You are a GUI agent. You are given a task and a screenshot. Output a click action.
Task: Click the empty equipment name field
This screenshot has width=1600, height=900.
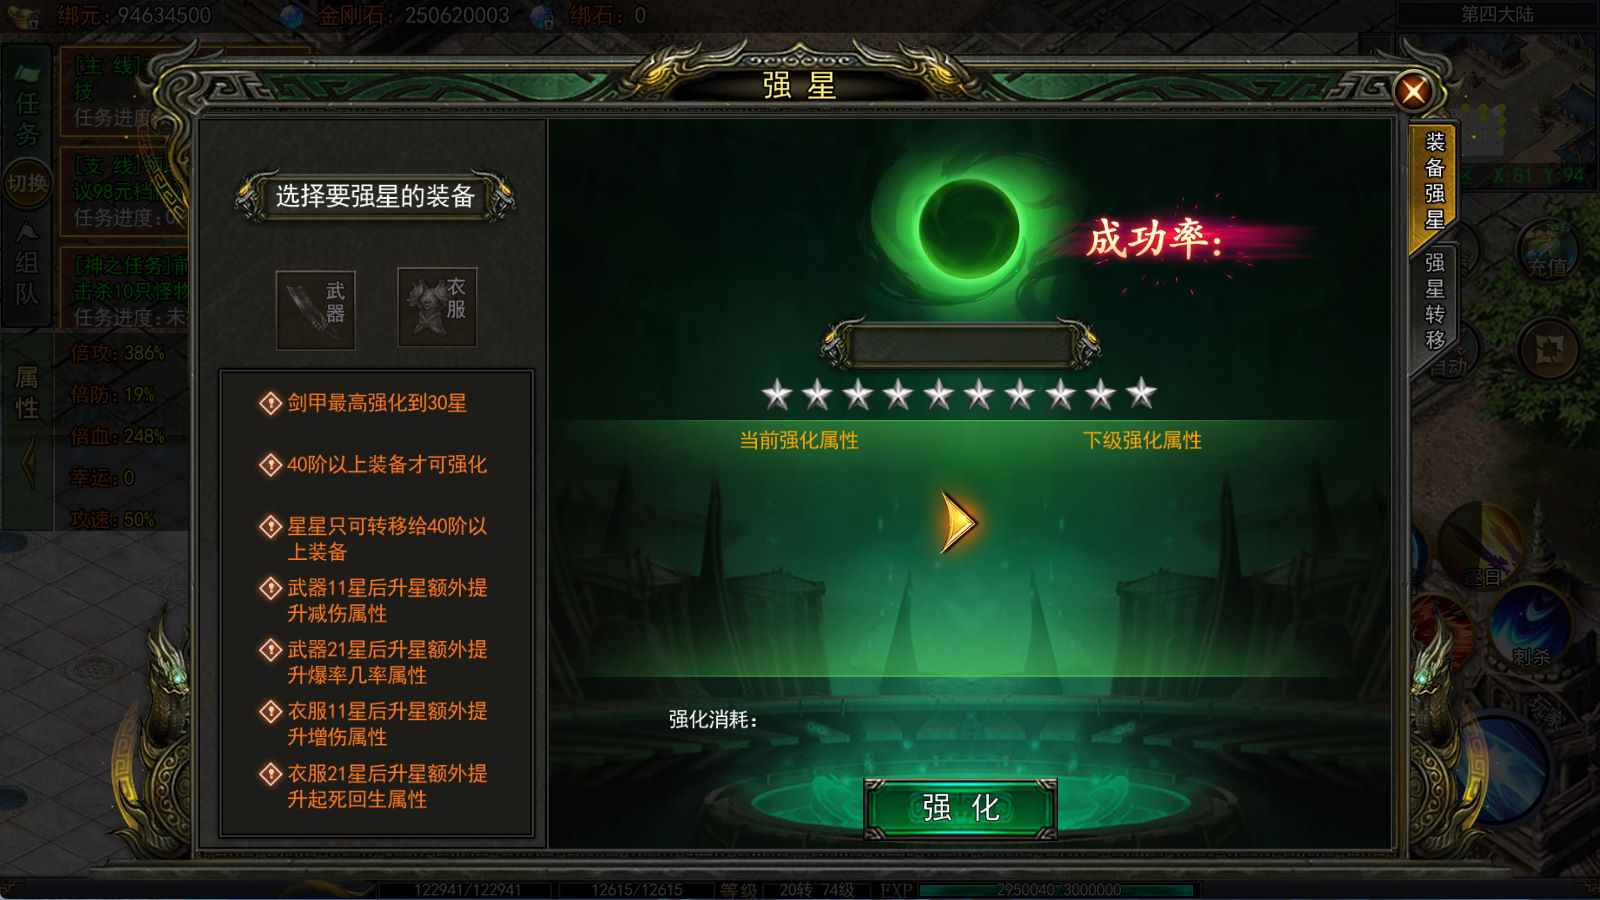961,347
